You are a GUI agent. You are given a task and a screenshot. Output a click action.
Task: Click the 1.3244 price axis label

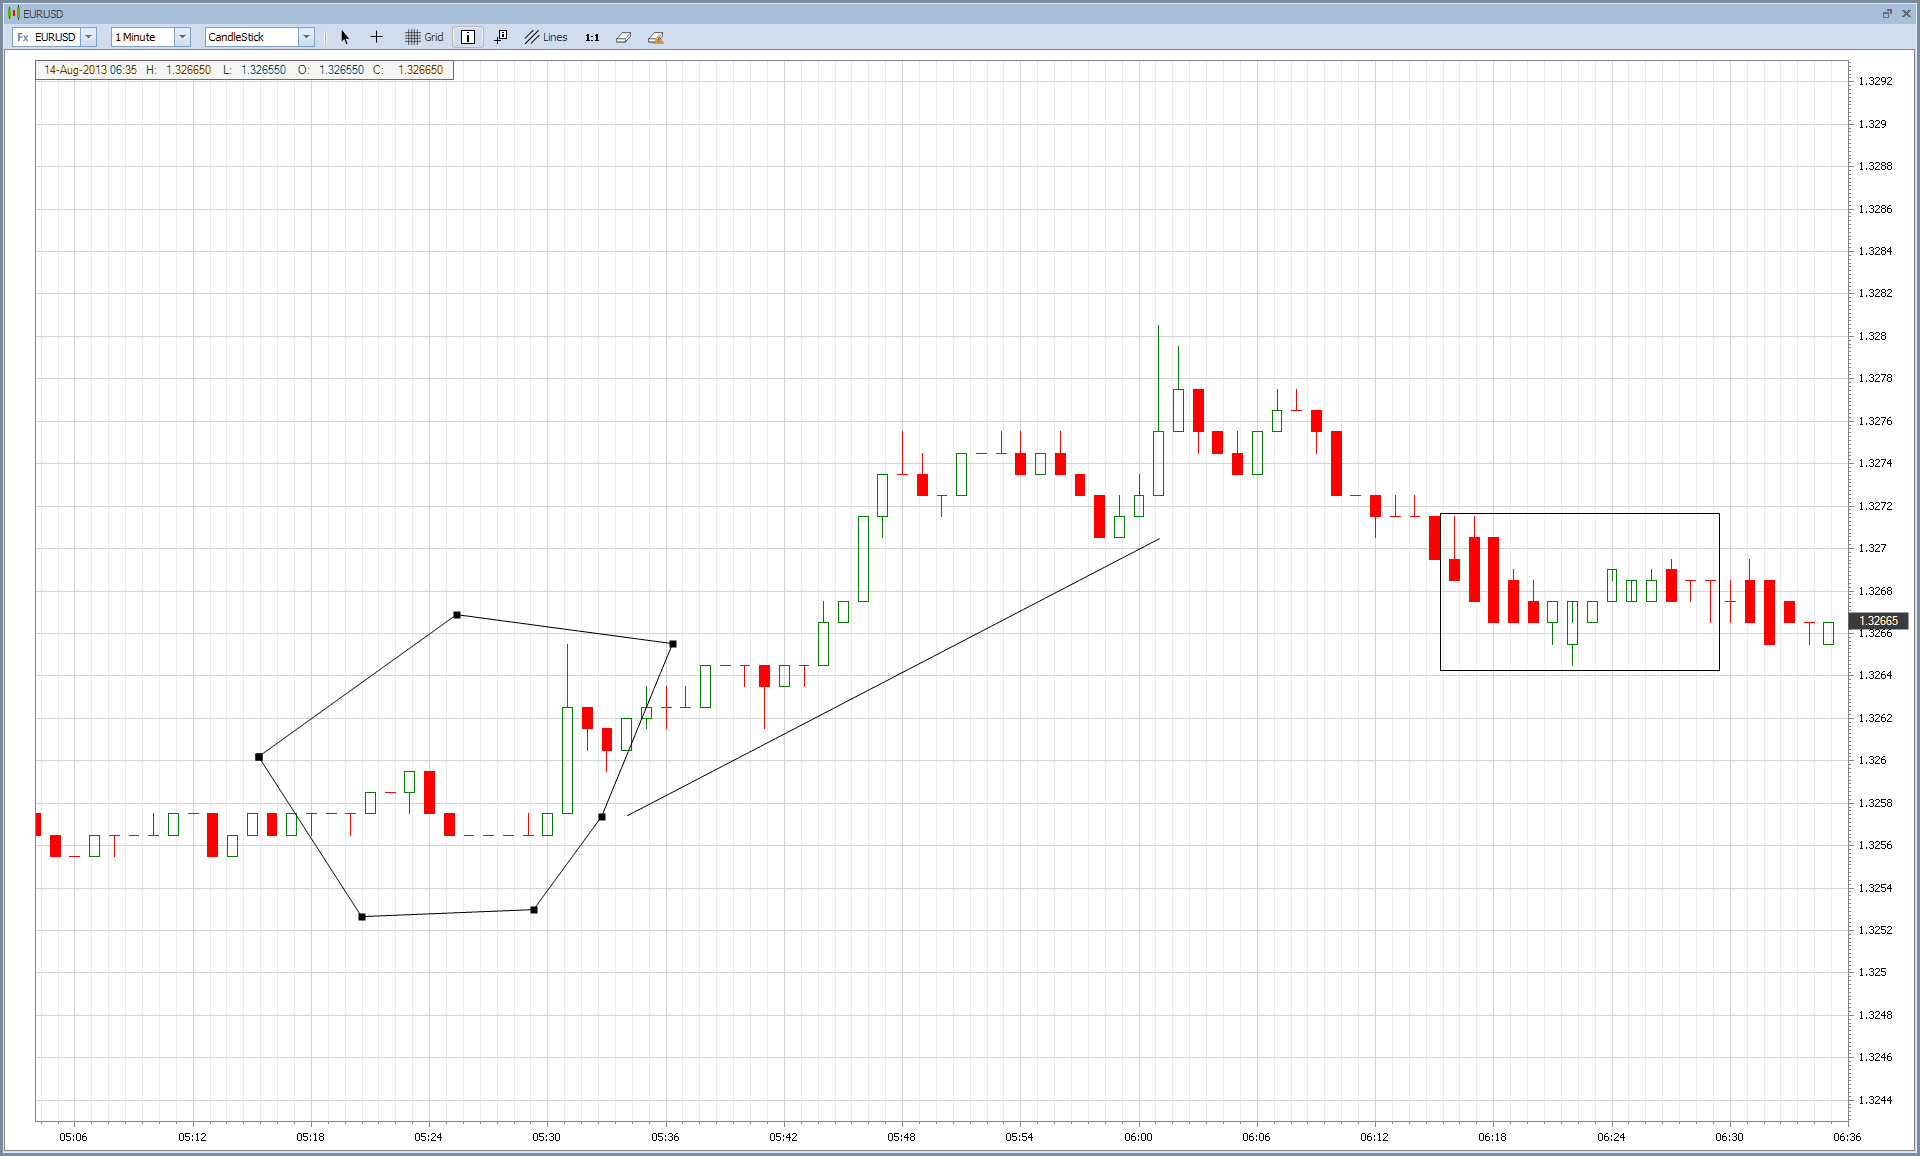(x=1875, y=1100)
